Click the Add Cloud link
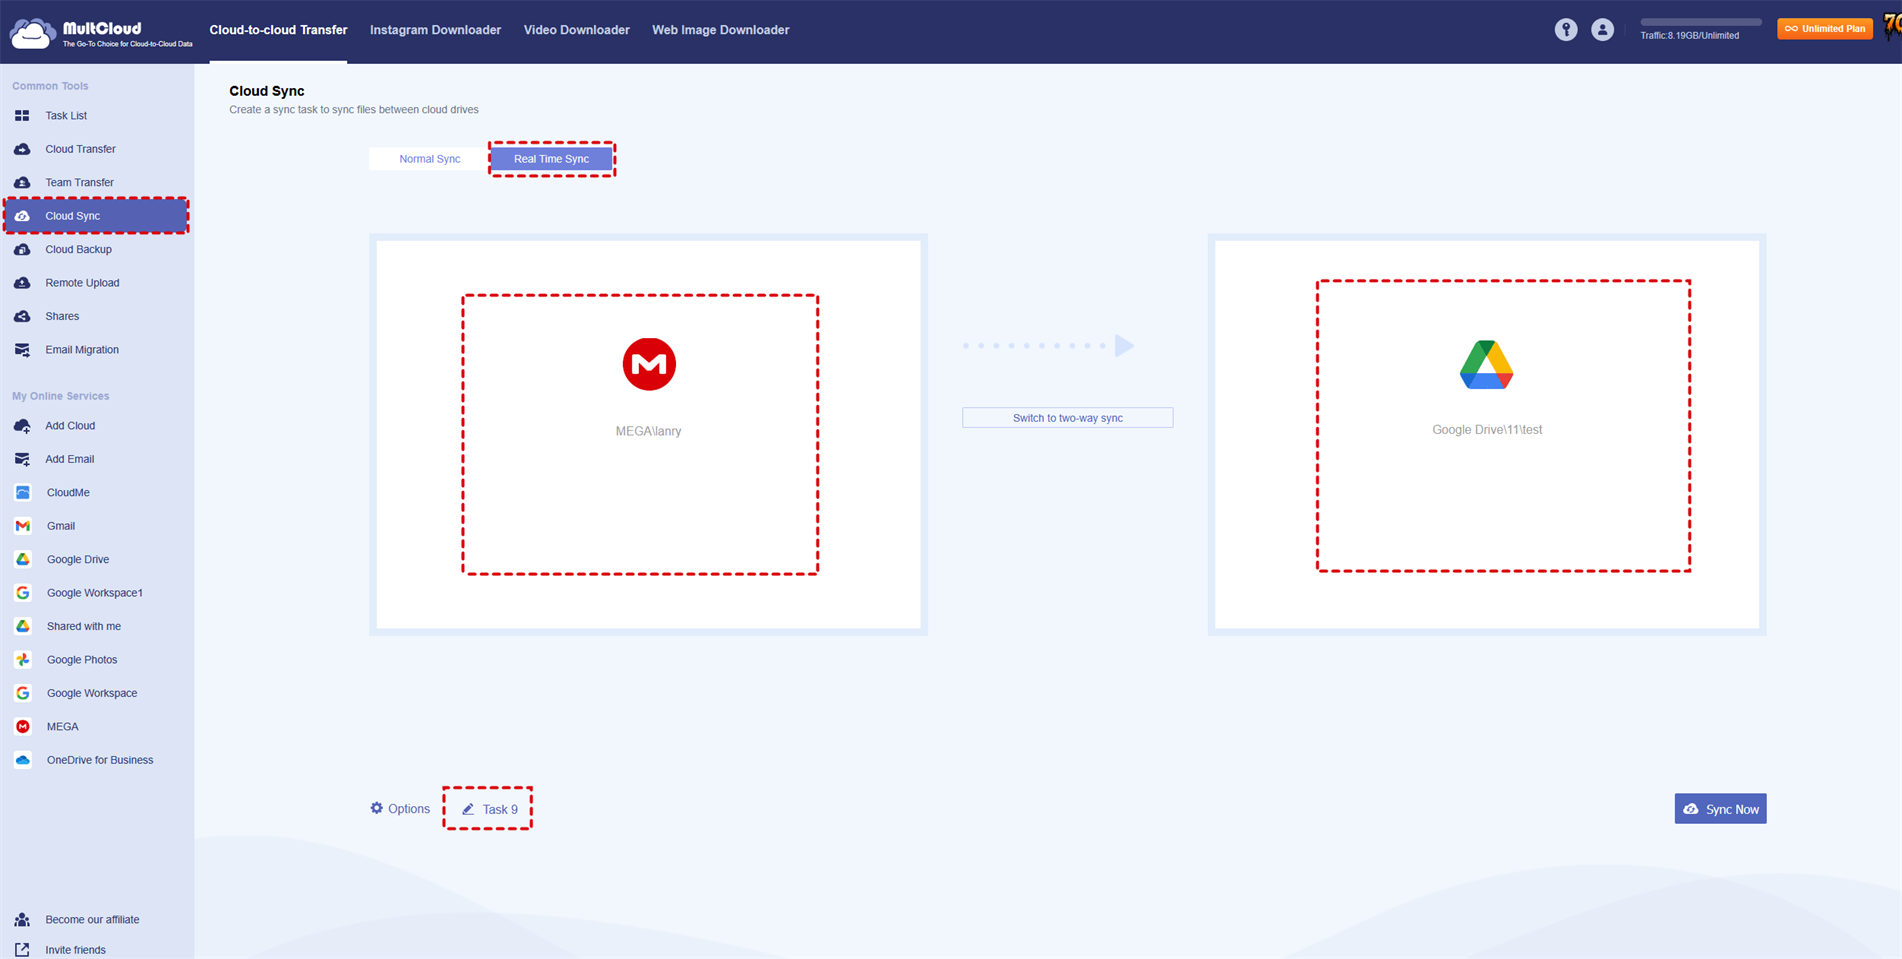The width and height of the screenshot is (1902, 959). (x=70, y=426)
